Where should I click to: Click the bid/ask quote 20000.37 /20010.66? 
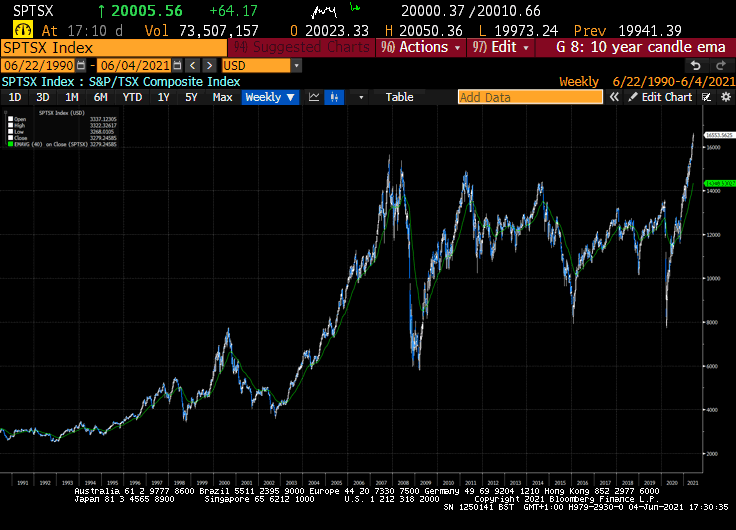pos(471,11)
